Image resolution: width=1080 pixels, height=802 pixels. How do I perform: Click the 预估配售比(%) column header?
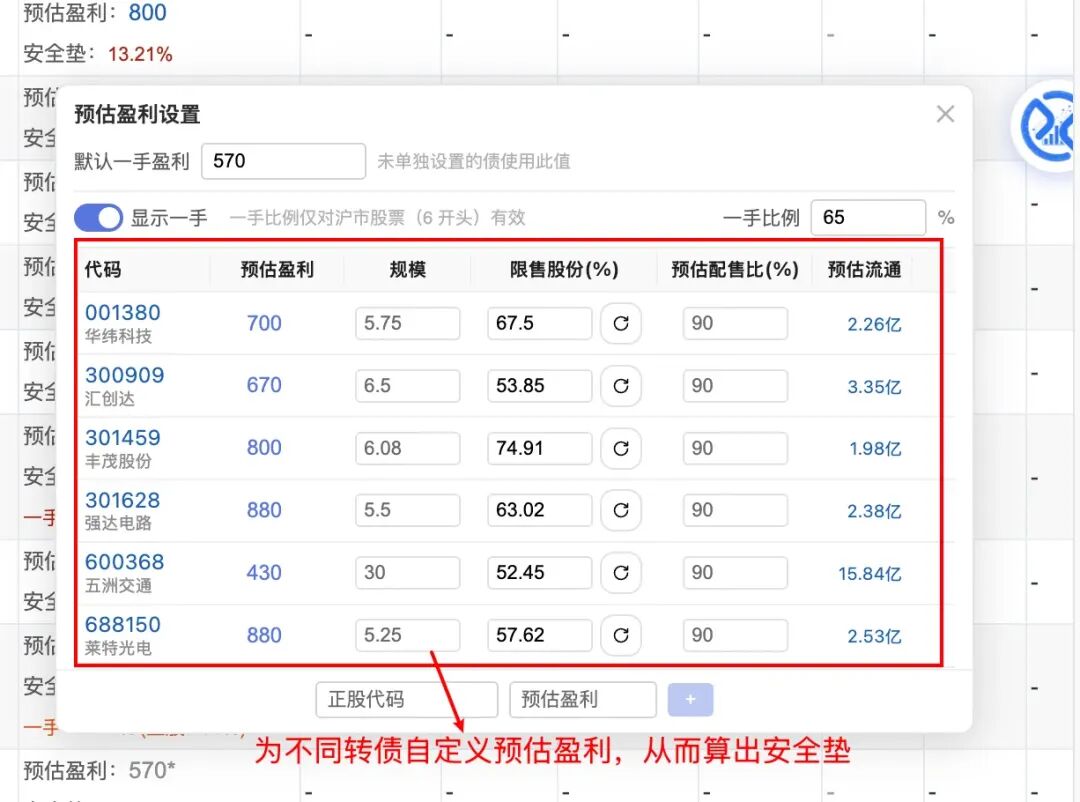coord(735,269)
